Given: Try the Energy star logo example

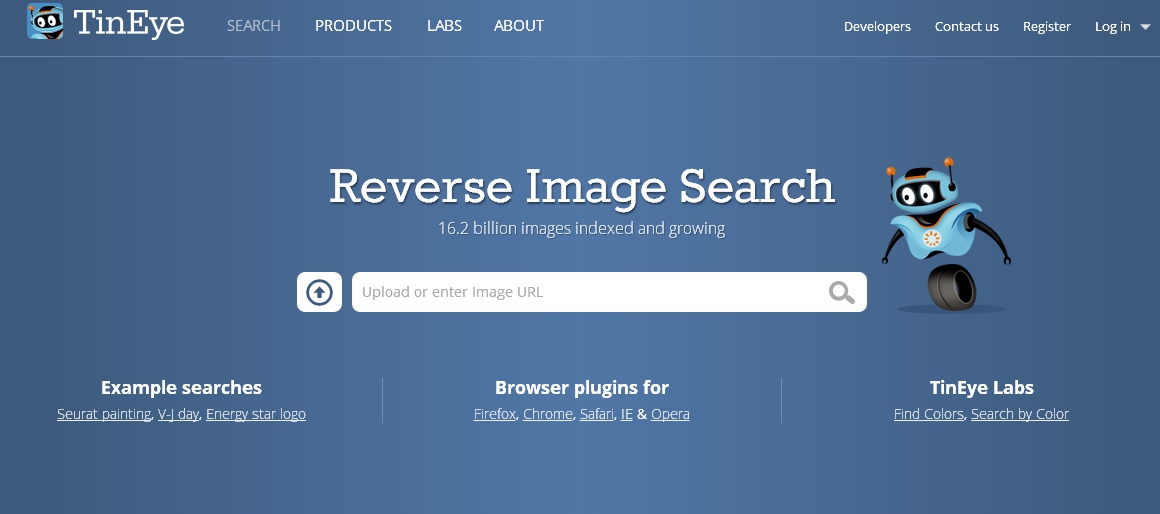Looking at the screenshot, I should pyautogui.click(x=256, y=414).
